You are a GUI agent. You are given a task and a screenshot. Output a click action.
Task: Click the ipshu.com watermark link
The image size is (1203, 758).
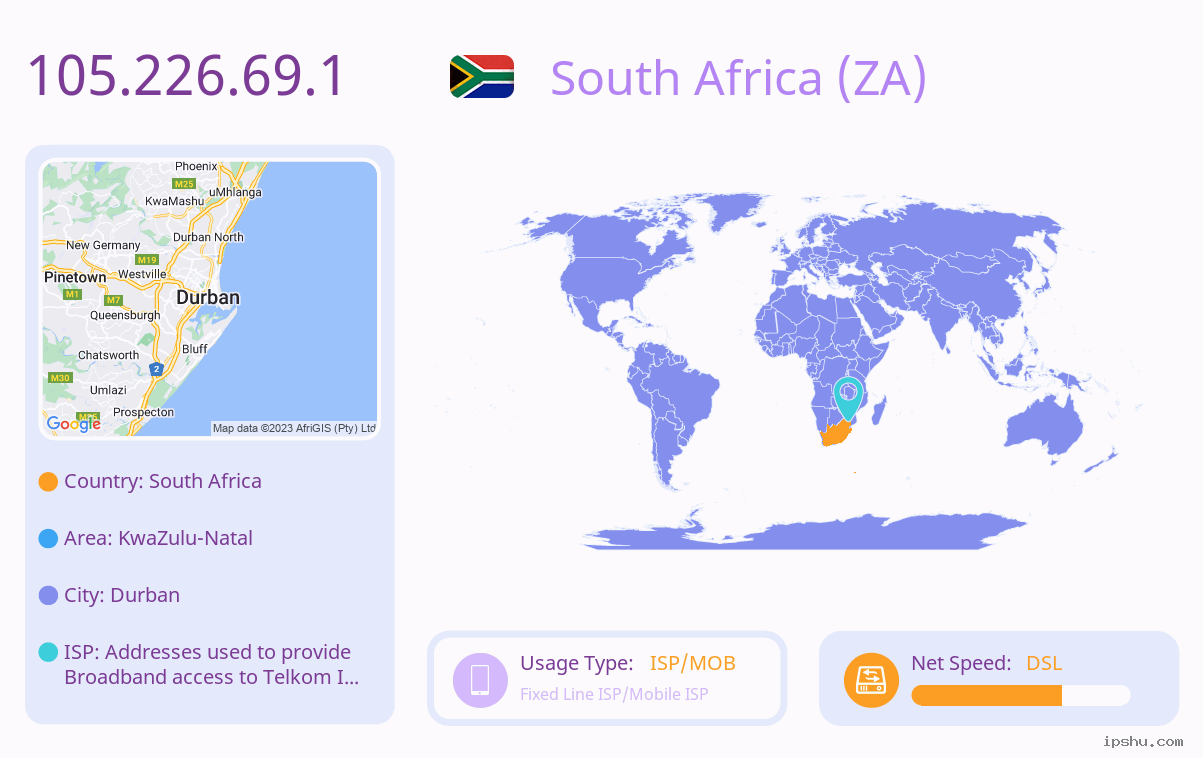point(1143,741)
